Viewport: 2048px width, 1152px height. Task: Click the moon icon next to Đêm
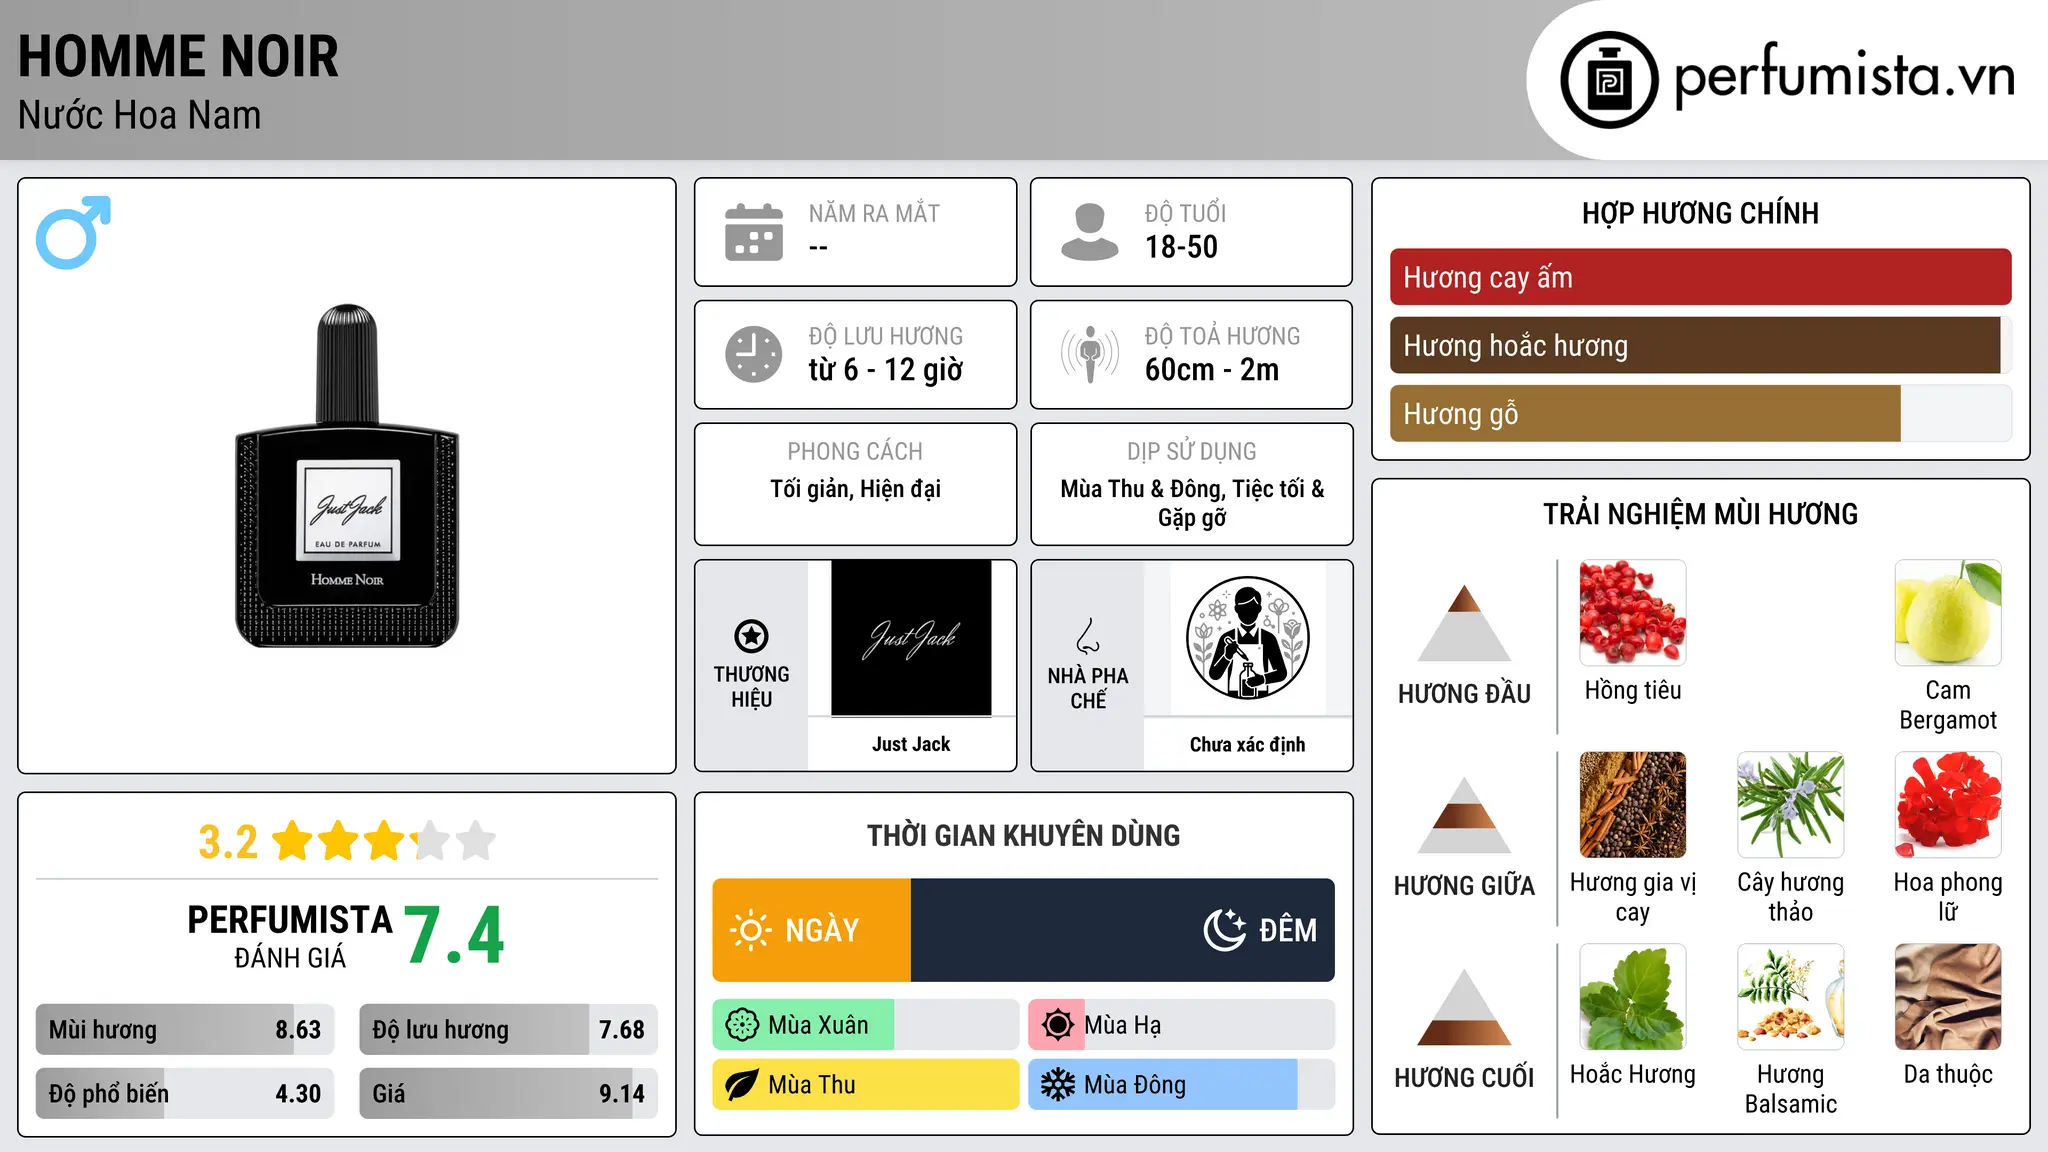click(1224, 930)
